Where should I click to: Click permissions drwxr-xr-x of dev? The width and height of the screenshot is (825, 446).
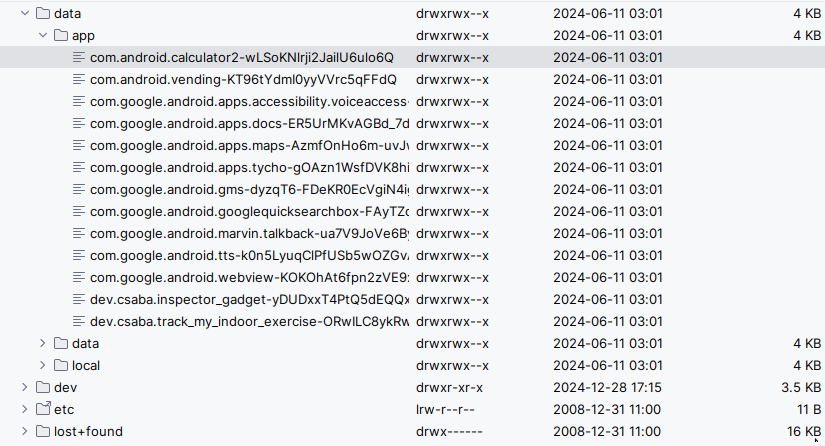point(449,388)
